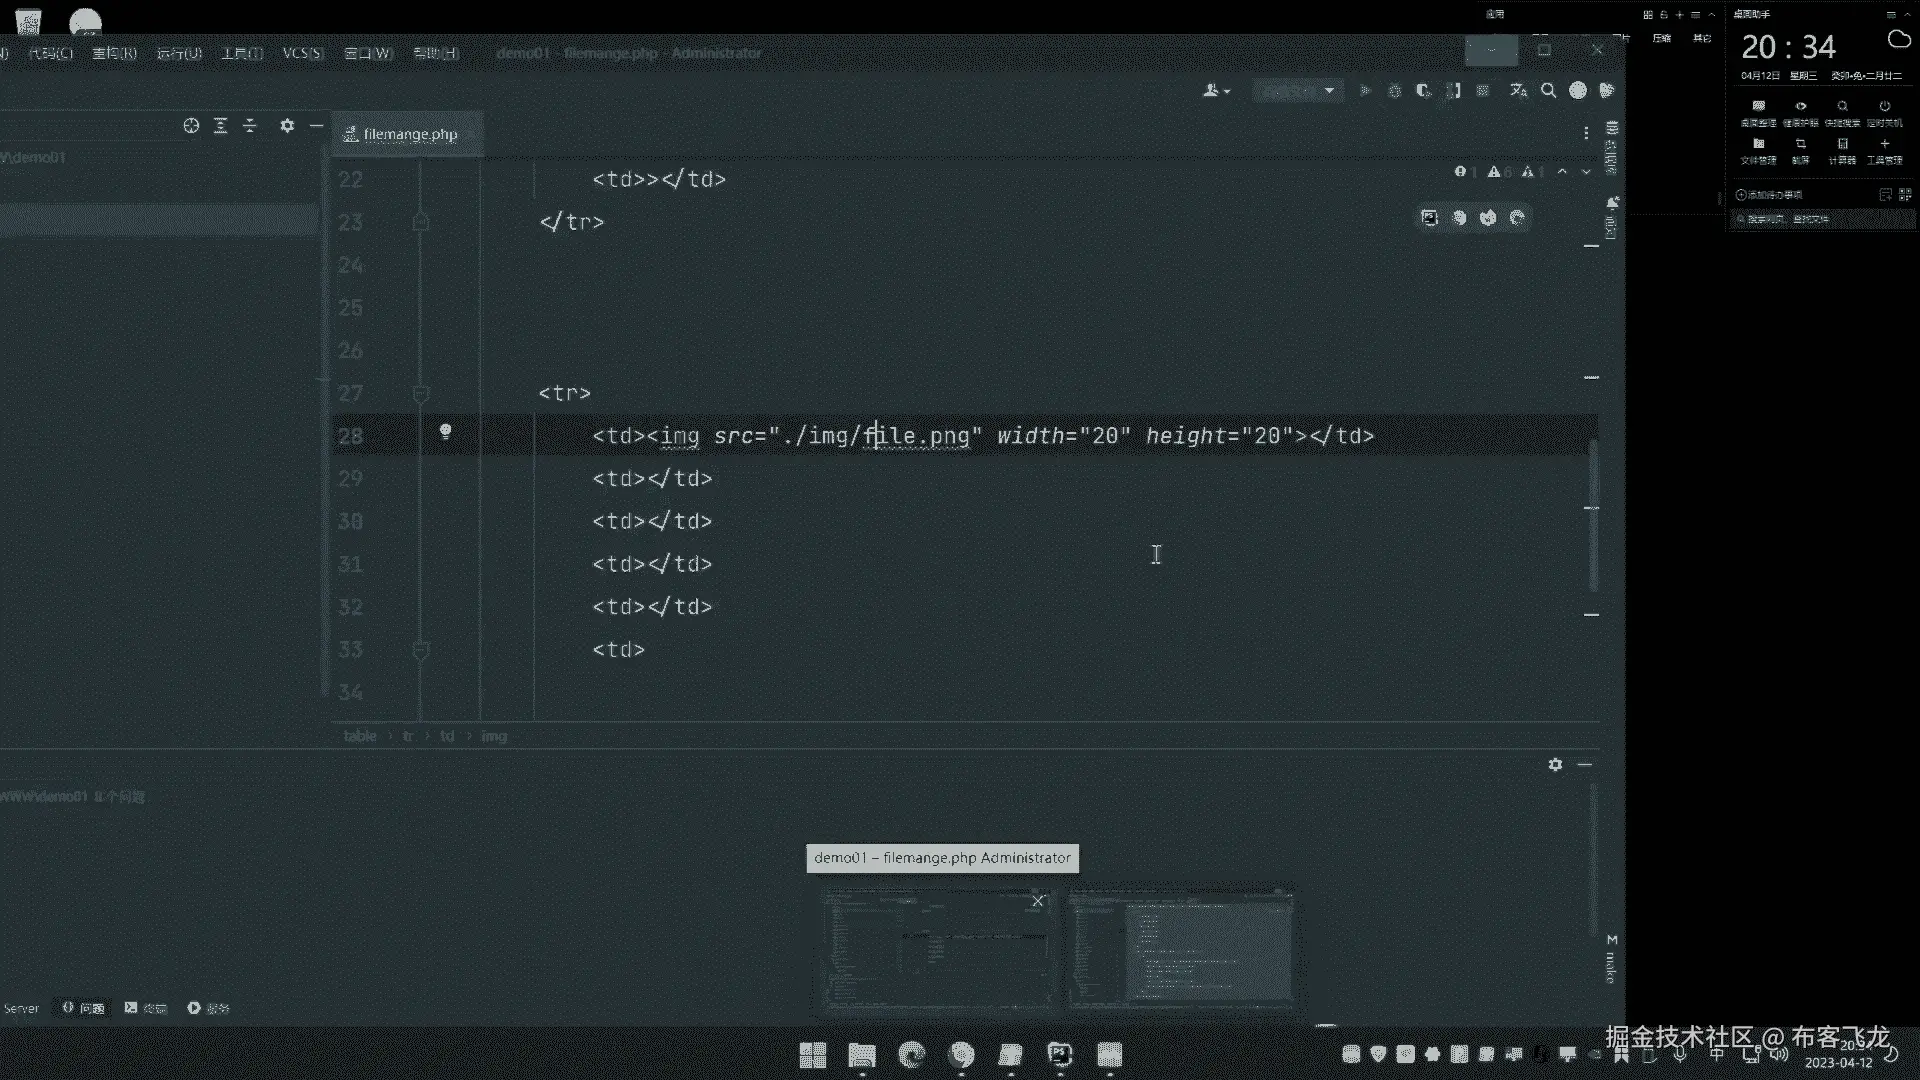This screenshot has width=1920, height=1080.
Task: Open Search Everywhere magnifier icon
Action: (1548, 91)
